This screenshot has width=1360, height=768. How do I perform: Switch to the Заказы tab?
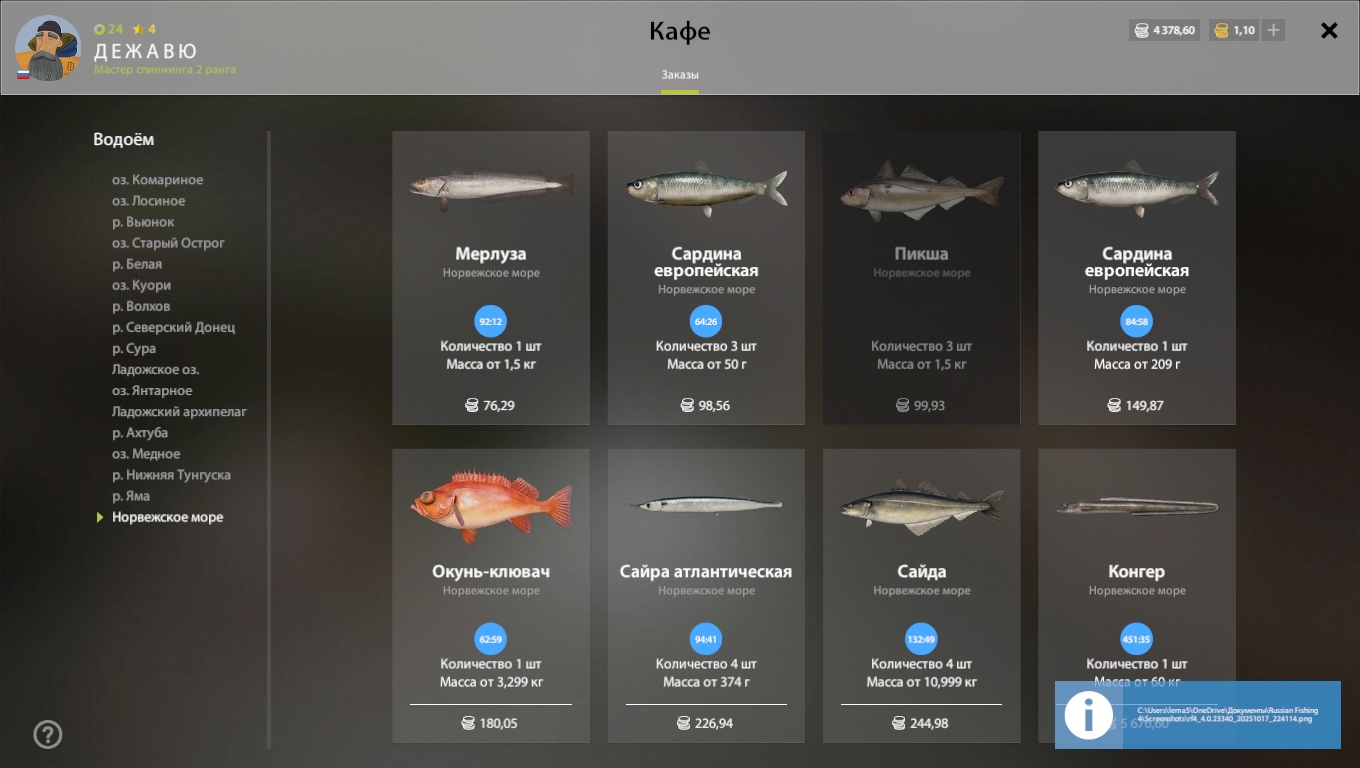coord(680,75)
